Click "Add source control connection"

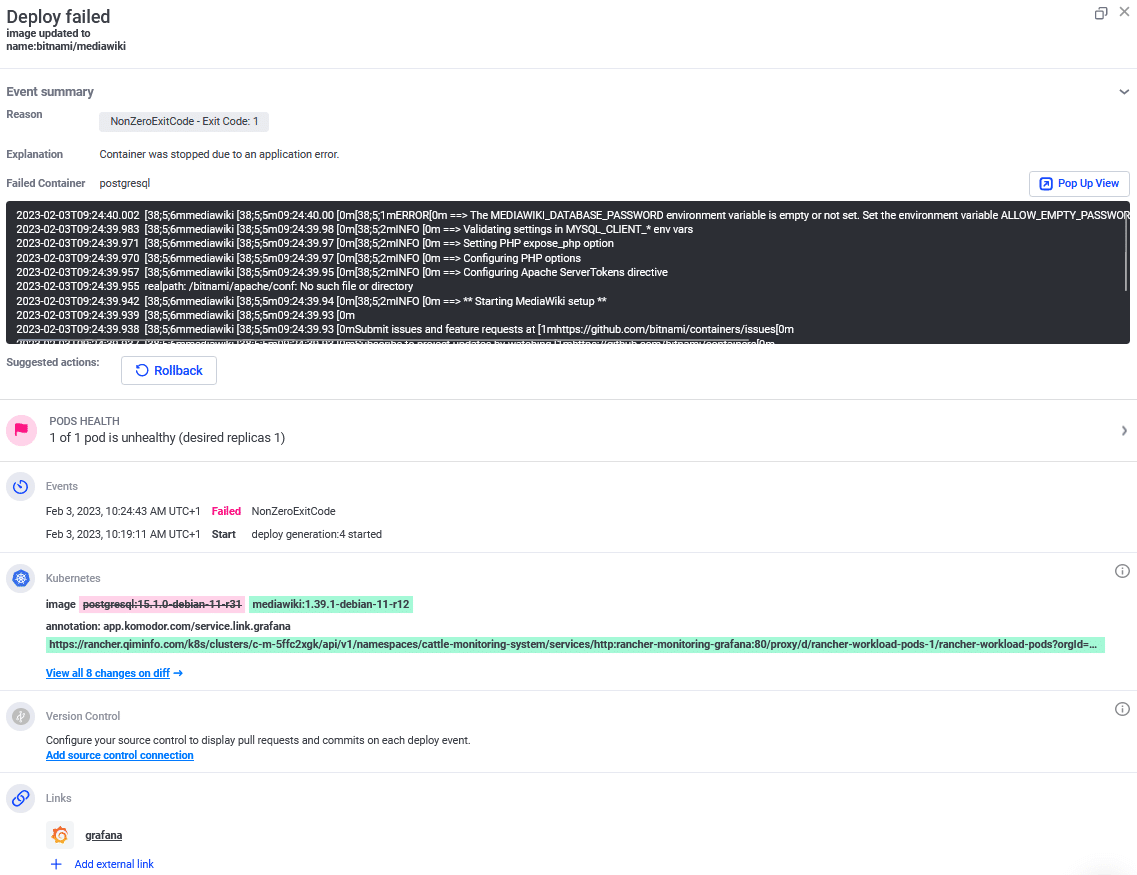[x=119, y=755]
